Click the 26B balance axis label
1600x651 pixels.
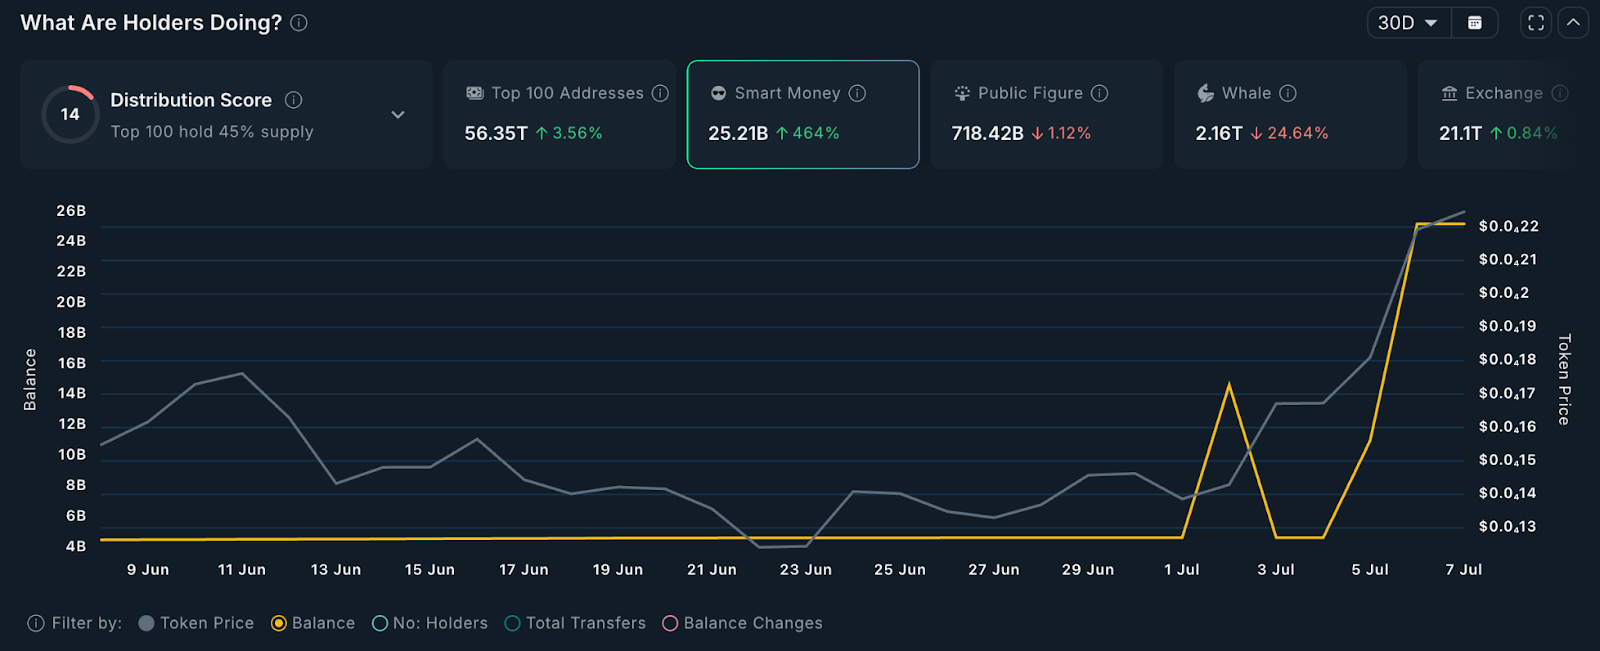coord(71,211)
